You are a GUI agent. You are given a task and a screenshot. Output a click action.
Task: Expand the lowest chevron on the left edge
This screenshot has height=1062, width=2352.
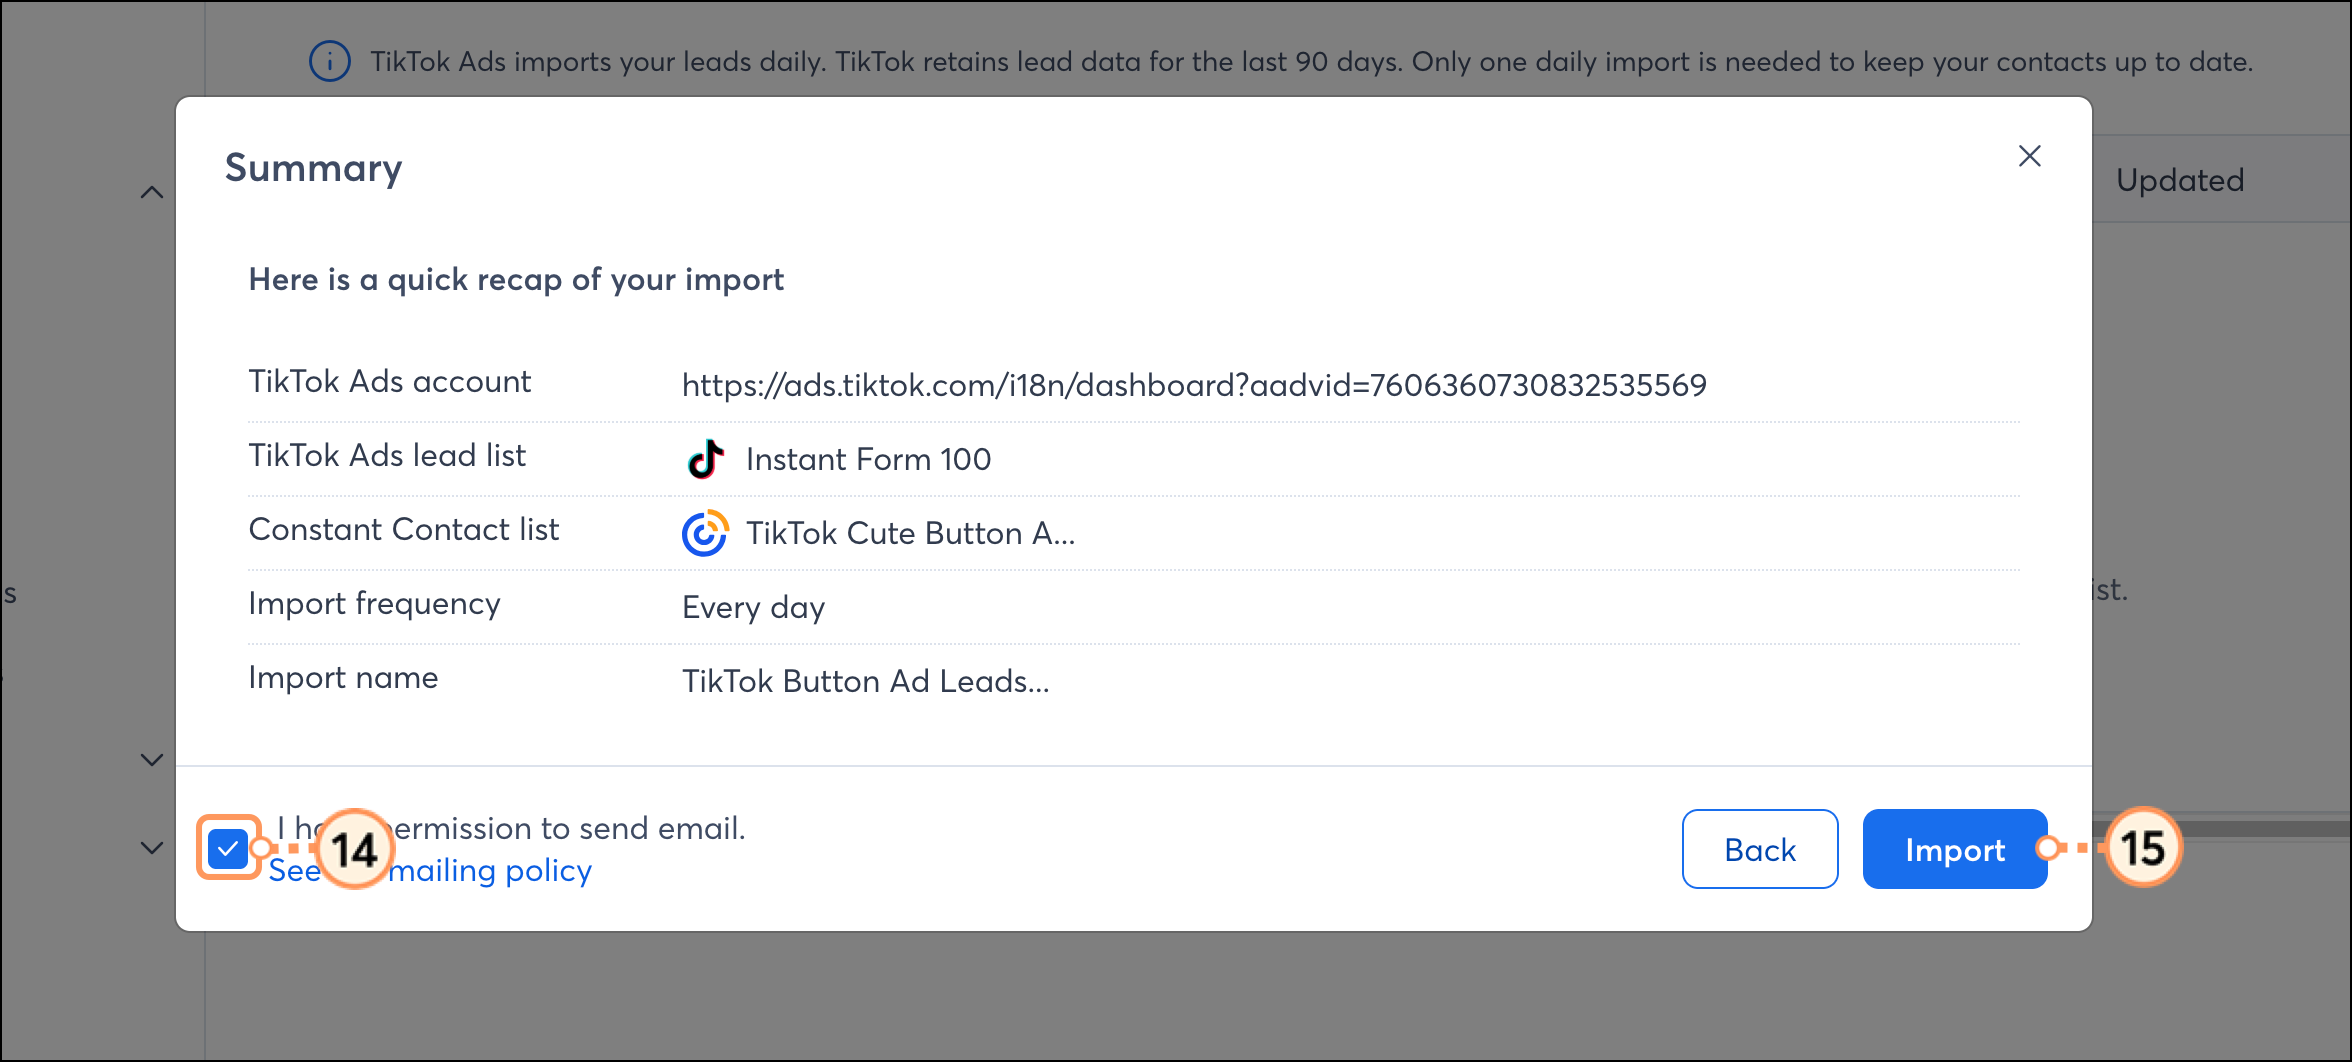click(x=151, y=848)
